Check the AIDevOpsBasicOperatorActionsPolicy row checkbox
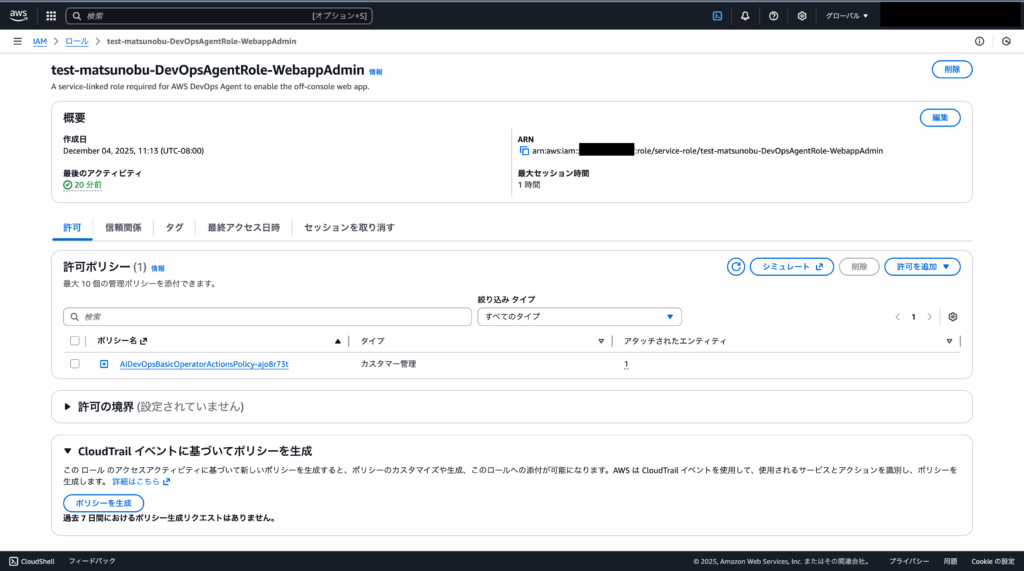1024x571 pixels. pos(74,364)
